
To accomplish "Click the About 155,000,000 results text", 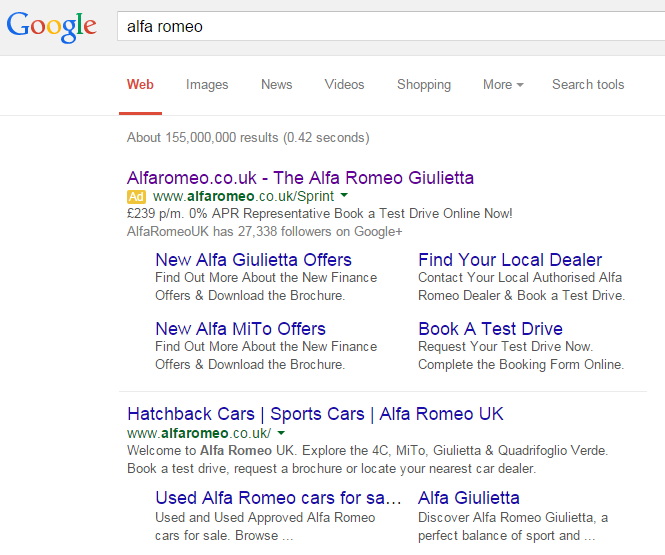I will click(x=248, y=137).
